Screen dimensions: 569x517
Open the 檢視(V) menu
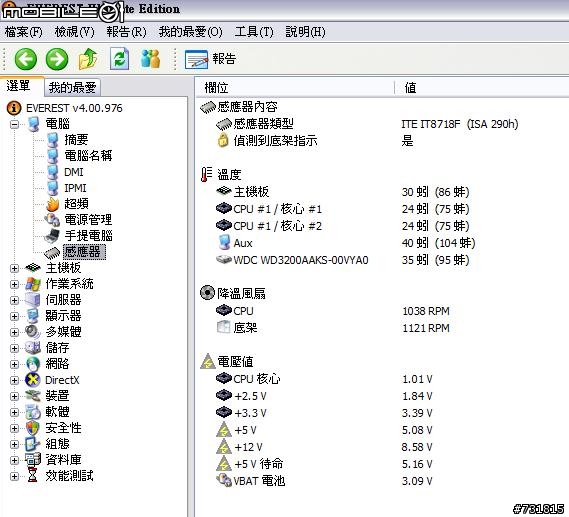coord(74,32)
